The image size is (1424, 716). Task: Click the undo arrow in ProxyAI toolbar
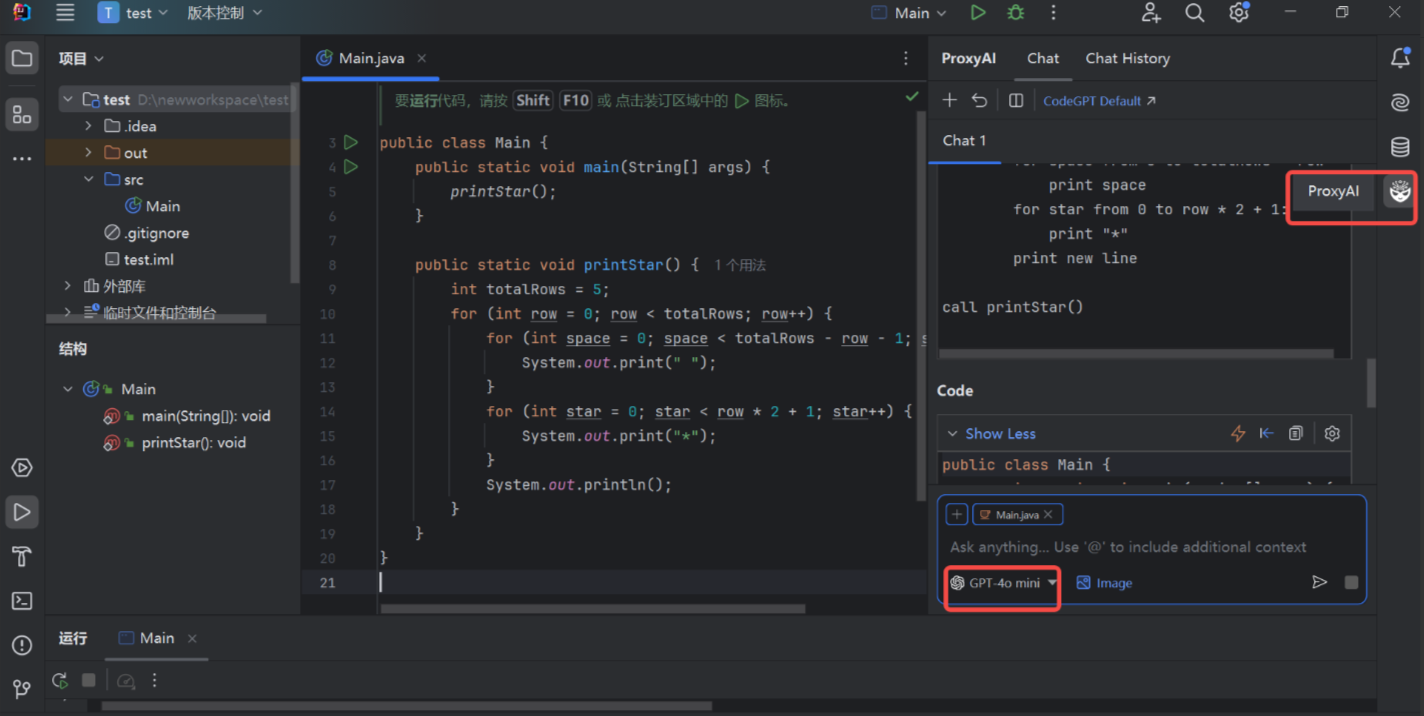pyautogui.click(x=979, y=100)
